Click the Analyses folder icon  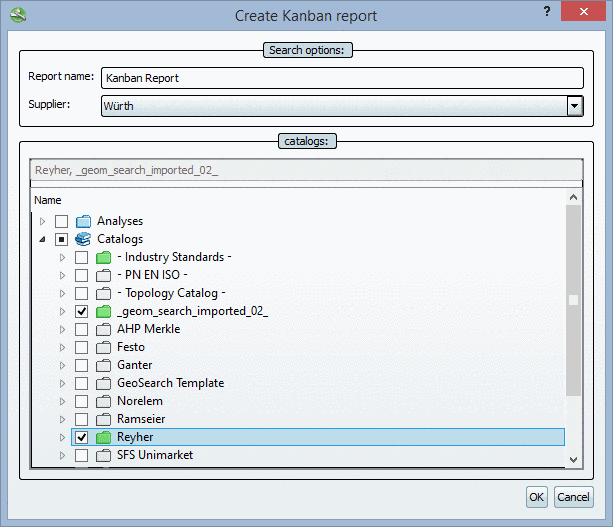pos(83,221)
